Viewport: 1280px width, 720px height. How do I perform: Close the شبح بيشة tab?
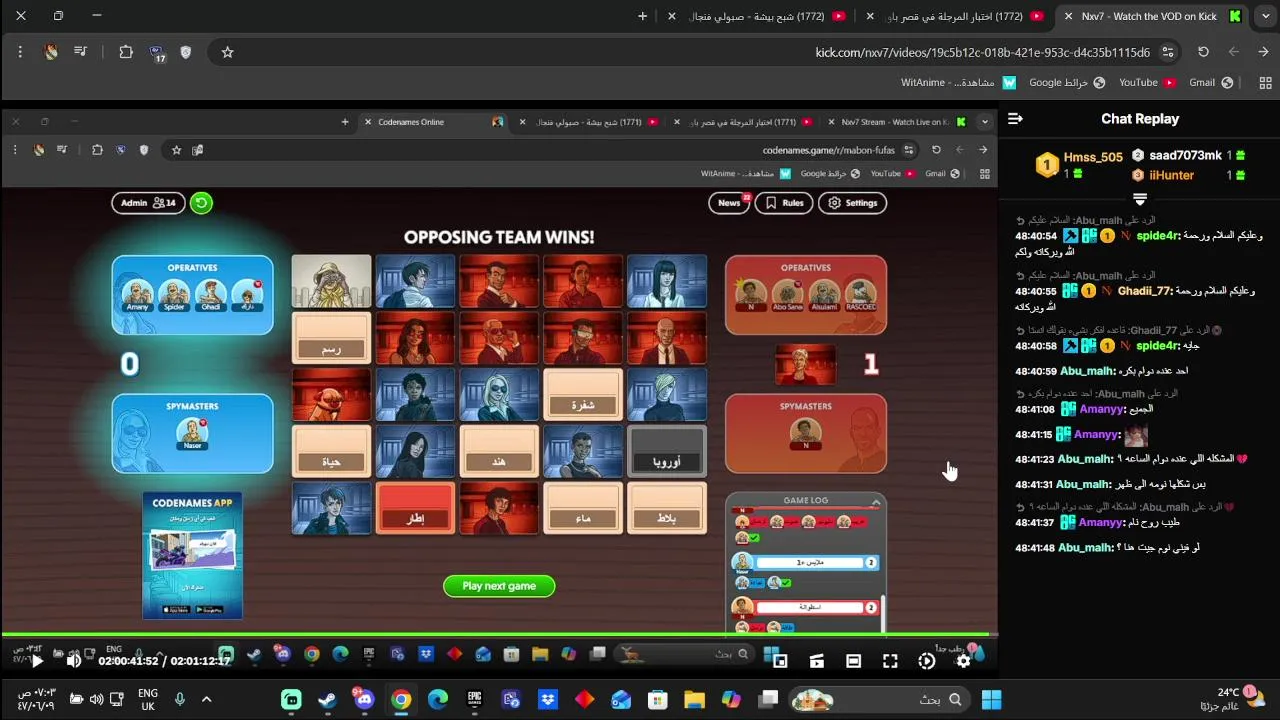click(x=672, y=16)
